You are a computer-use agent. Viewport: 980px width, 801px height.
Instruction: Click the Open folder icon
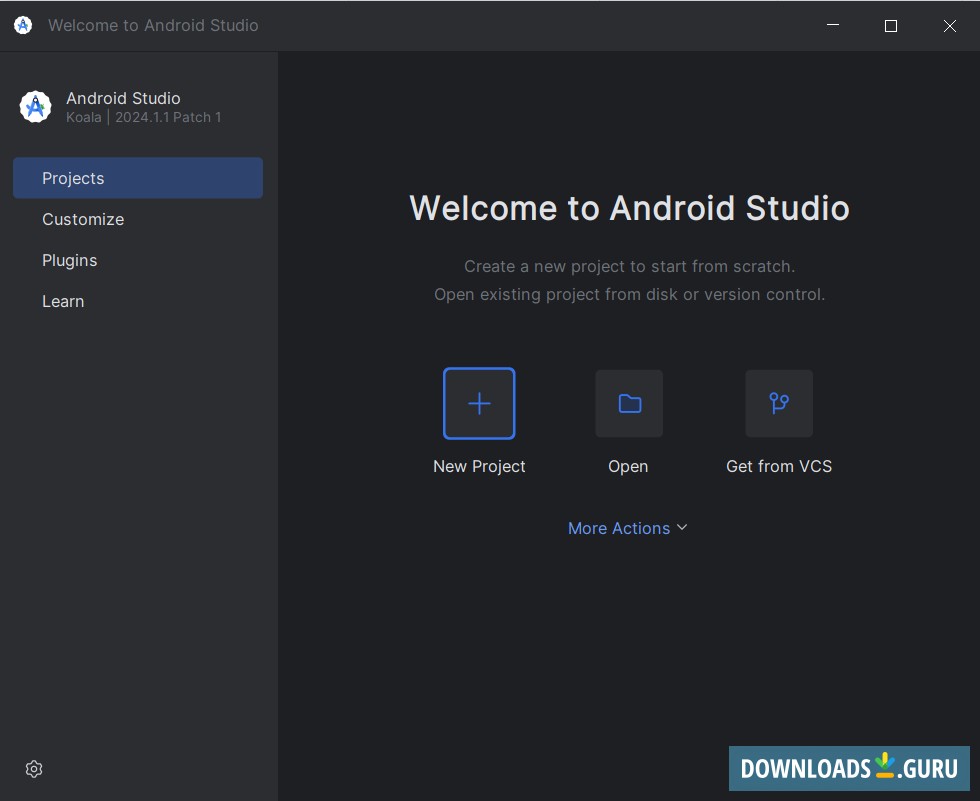click(x=628, y=403)
